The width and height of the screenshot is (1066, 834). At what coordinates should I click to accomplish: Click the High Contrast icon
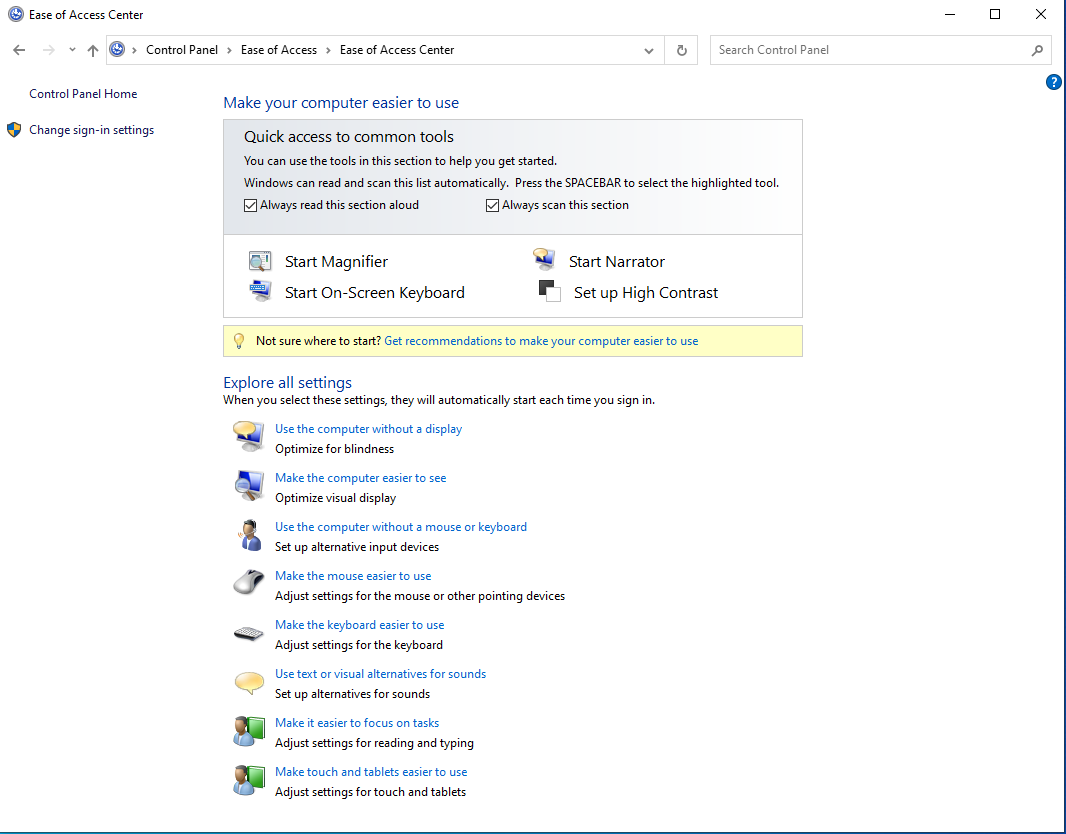[549, 291]
